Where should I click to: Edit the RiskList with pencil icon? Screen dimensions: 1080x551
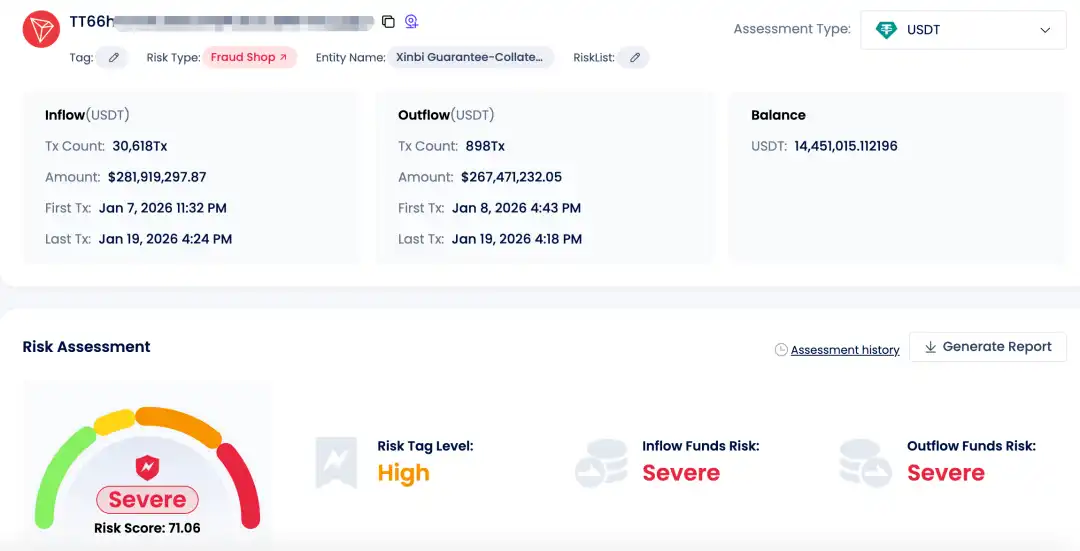(634, 58)
